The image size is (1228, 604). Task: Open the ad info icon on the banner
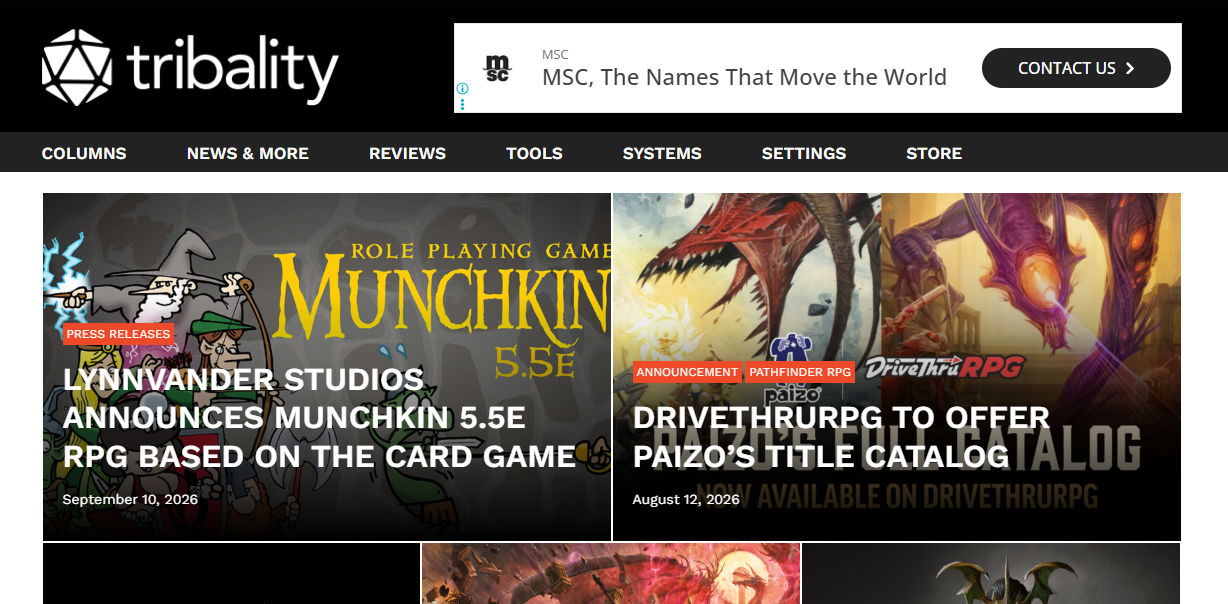coord(462,89)
